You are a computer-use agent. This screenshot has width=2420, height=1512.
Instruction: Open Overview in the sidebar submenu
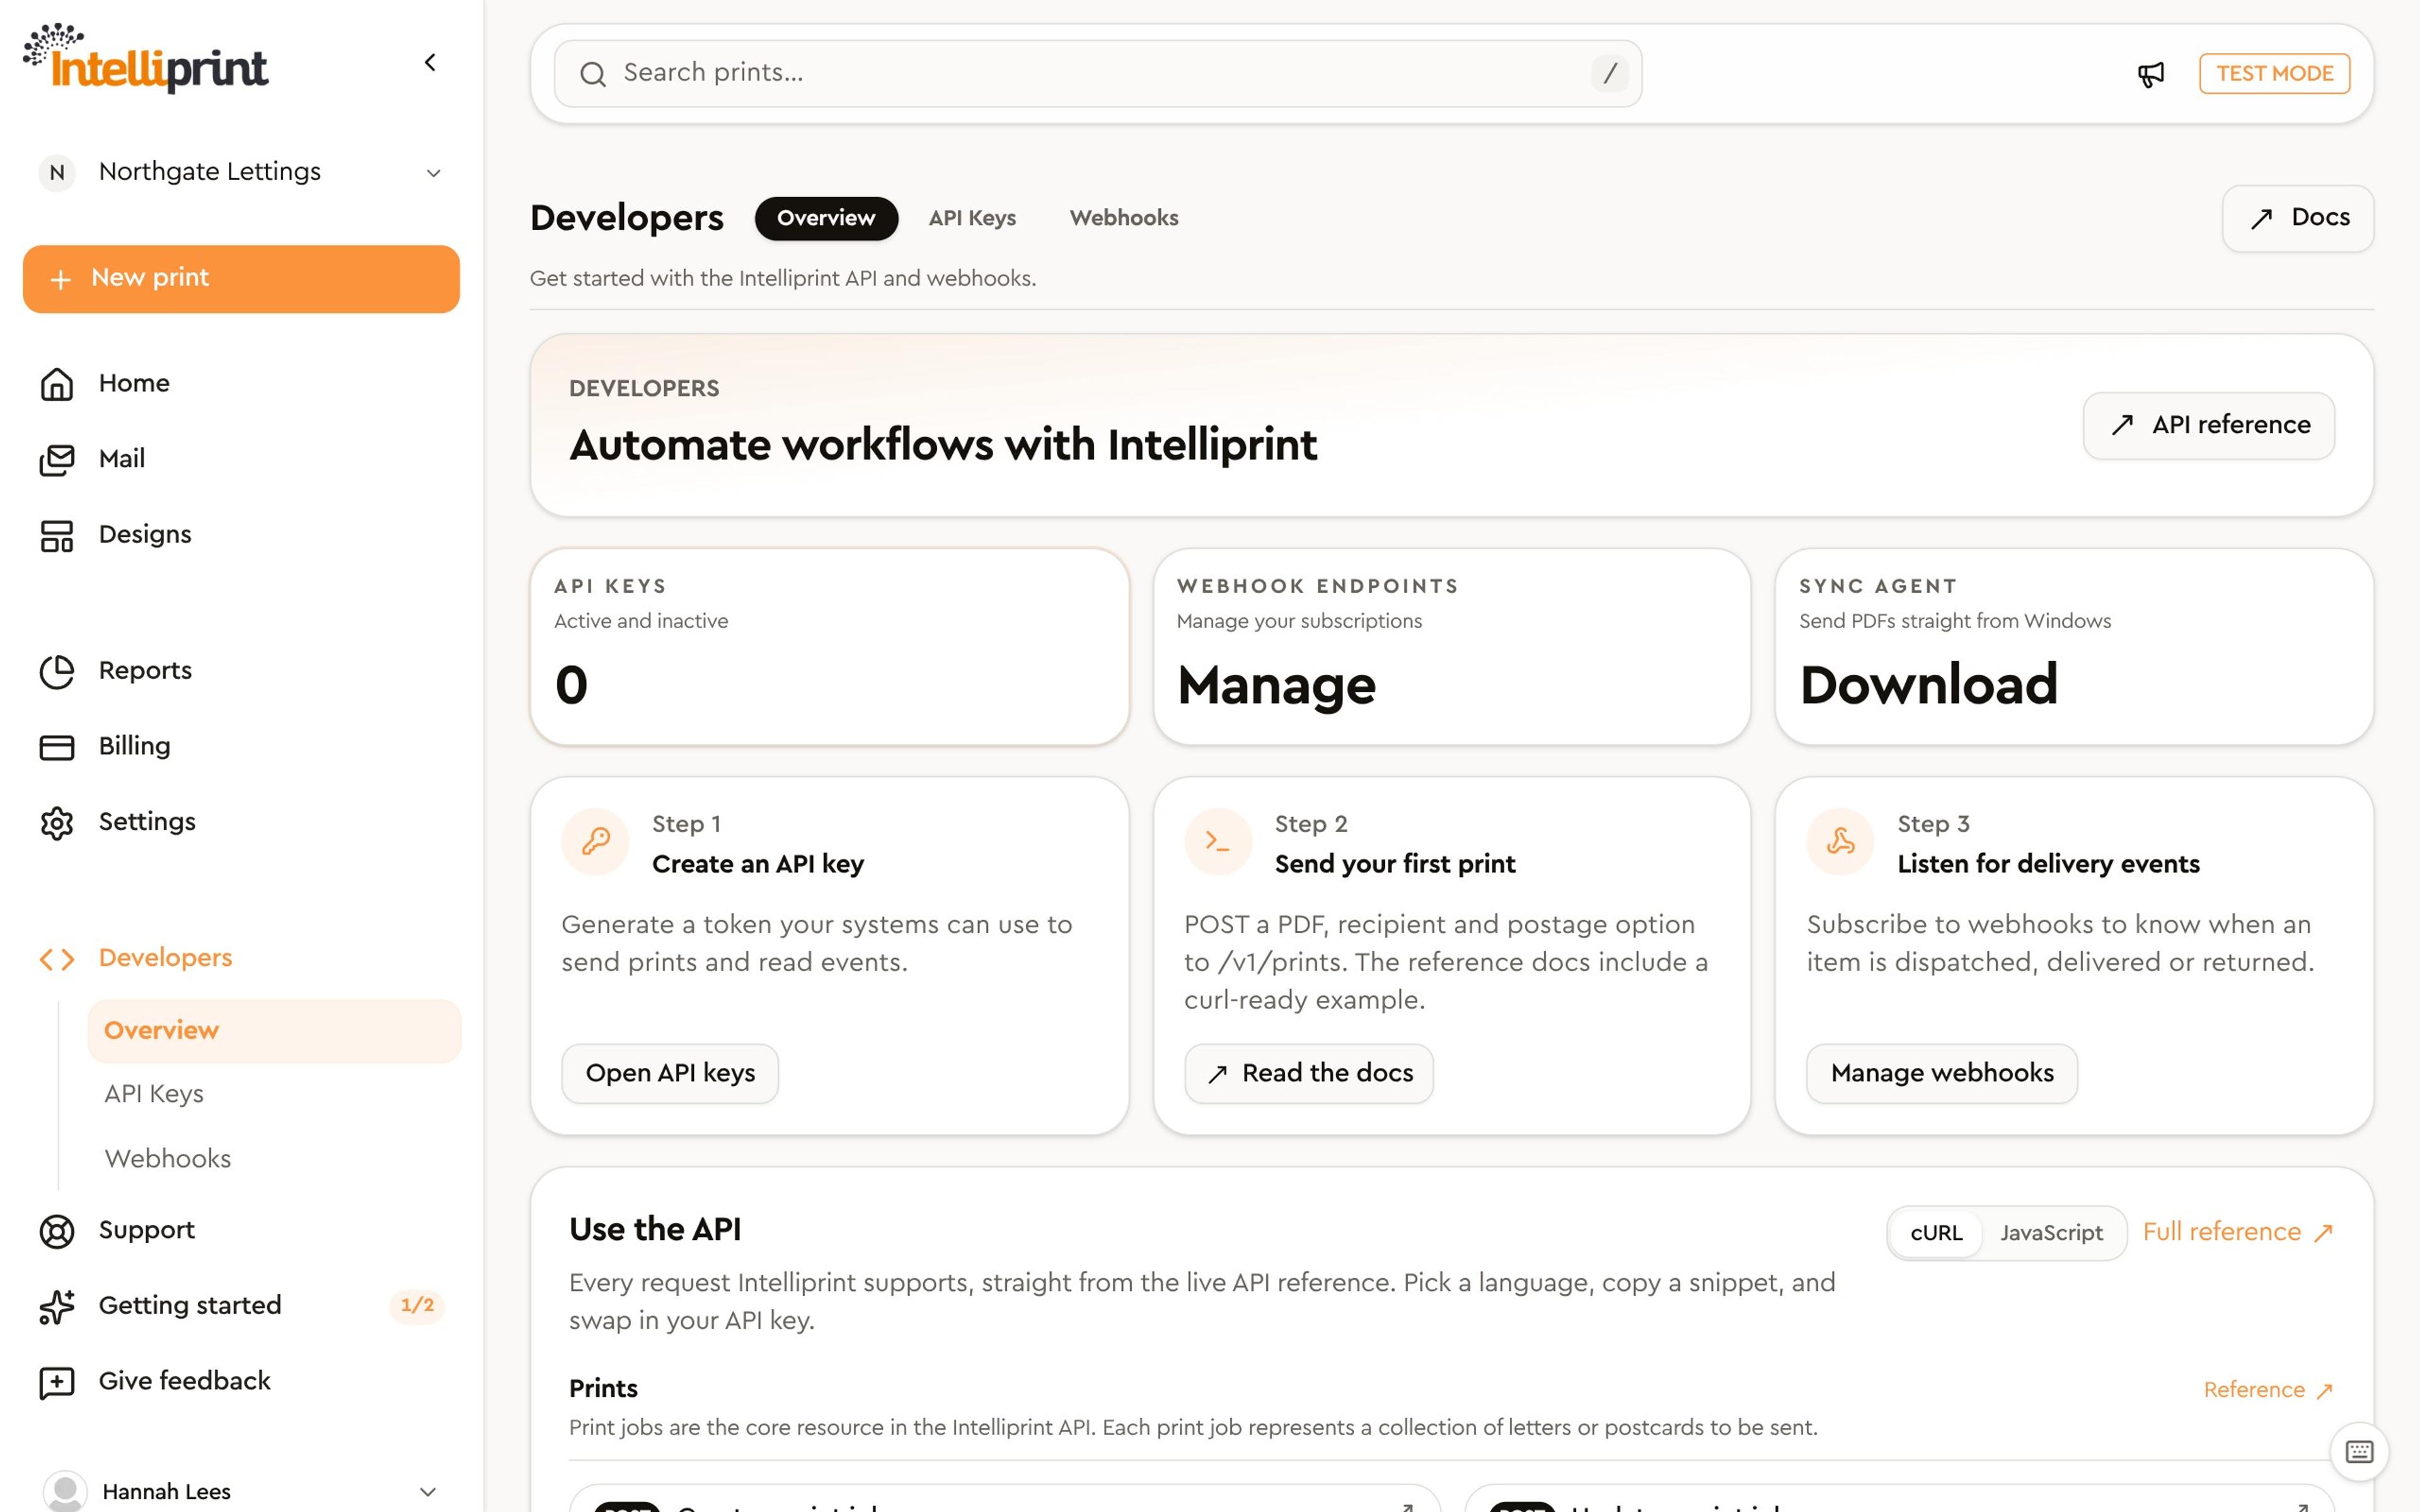pyautogui.click(x=274, y=1031)
